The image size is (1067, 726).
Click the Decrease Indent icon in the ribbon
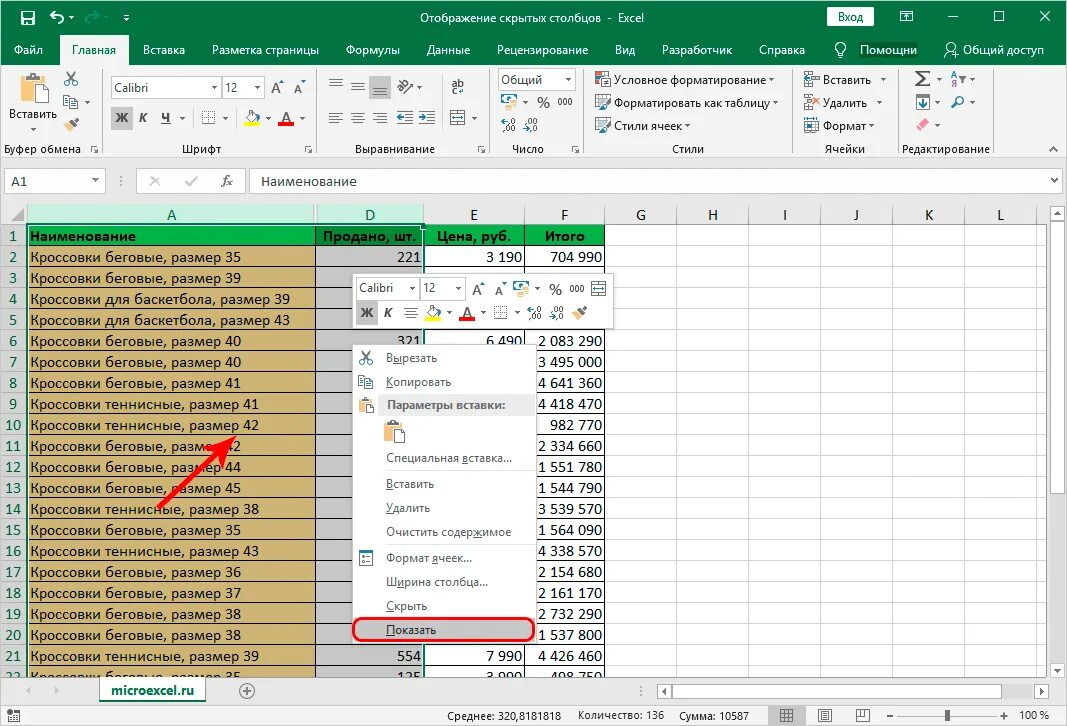coord(404,118)
